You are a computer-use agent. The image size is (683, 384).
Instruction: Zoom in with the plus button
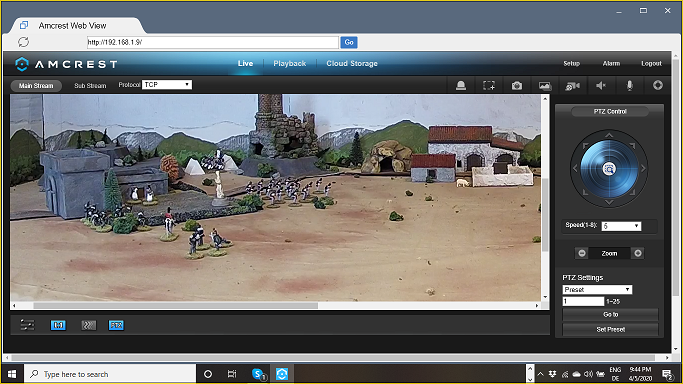[x=638, y=253]
